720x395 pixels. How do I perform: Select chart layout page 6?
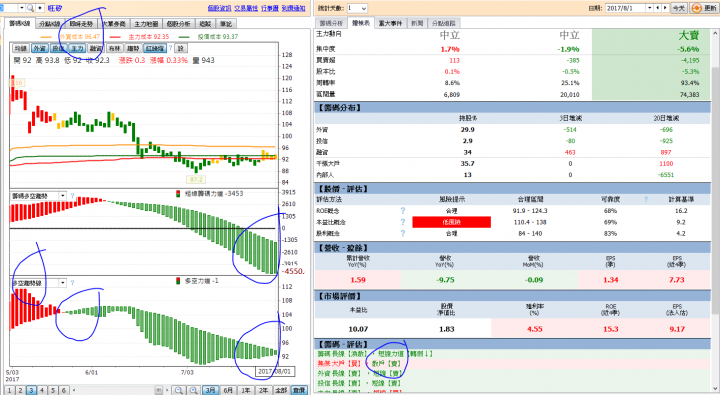[64, 390]
